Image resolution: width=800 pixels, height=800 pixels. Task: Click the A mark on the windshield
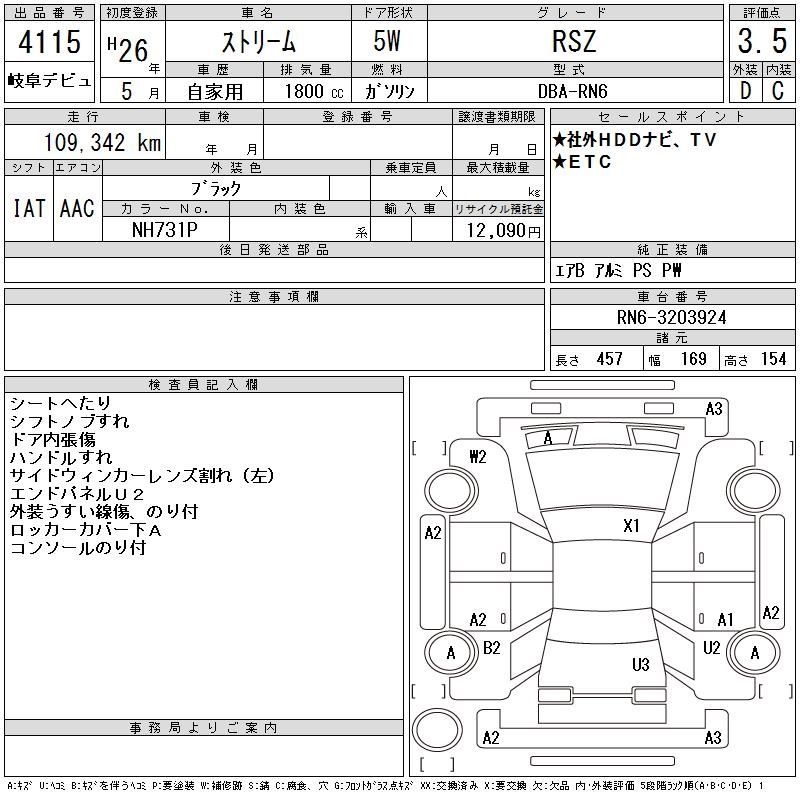547,438
